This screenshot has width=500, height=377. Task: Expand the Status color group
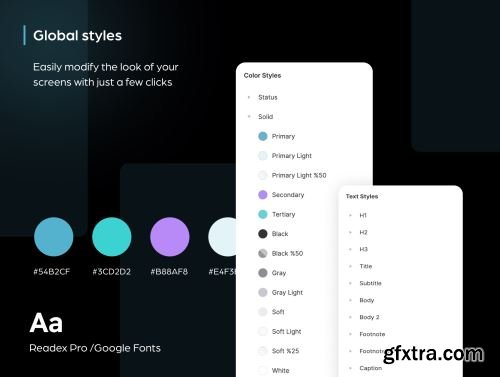click(x=249, y=97)
